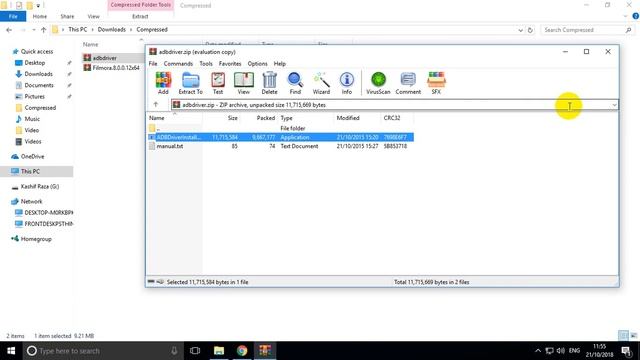Click the Explorer refresh button

[x=530, y=30]
